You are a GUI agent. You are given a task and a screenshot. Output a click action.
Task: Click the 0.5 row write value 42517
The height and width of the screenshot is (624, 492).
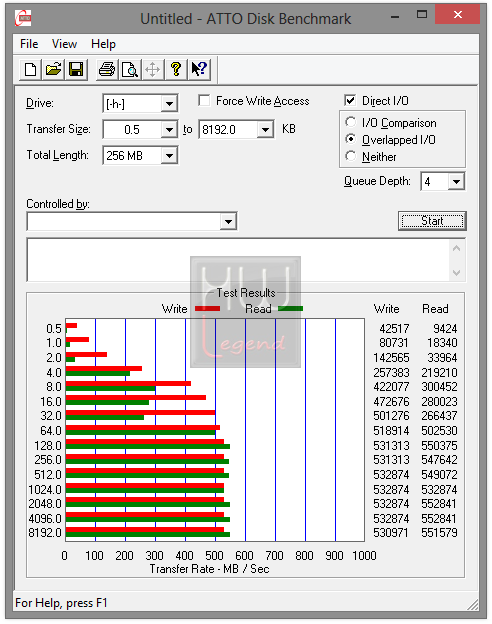[x=394, y=329]
